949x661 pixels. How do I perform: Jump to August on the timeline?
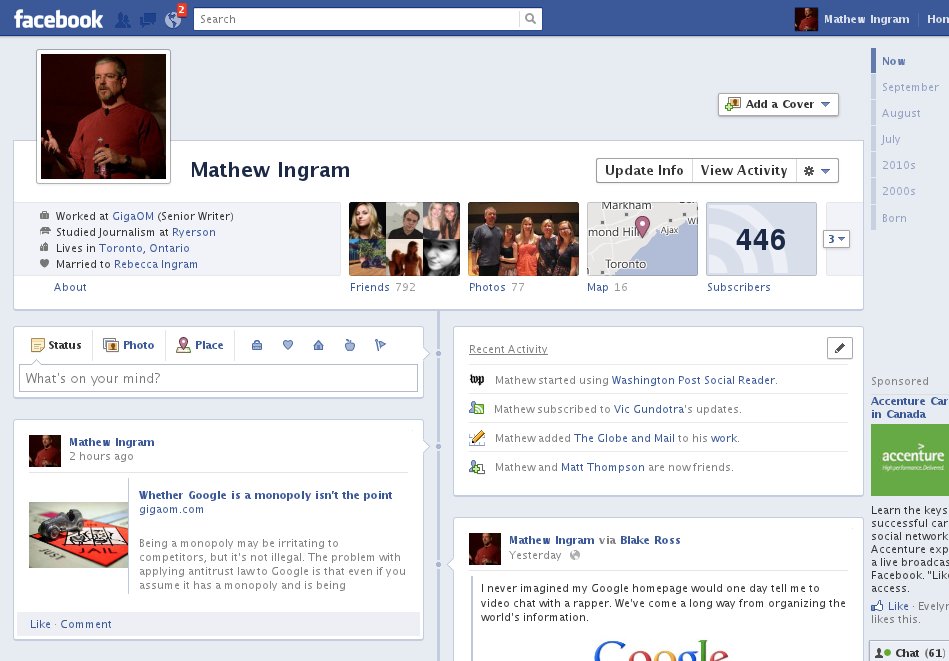(901, 113)
